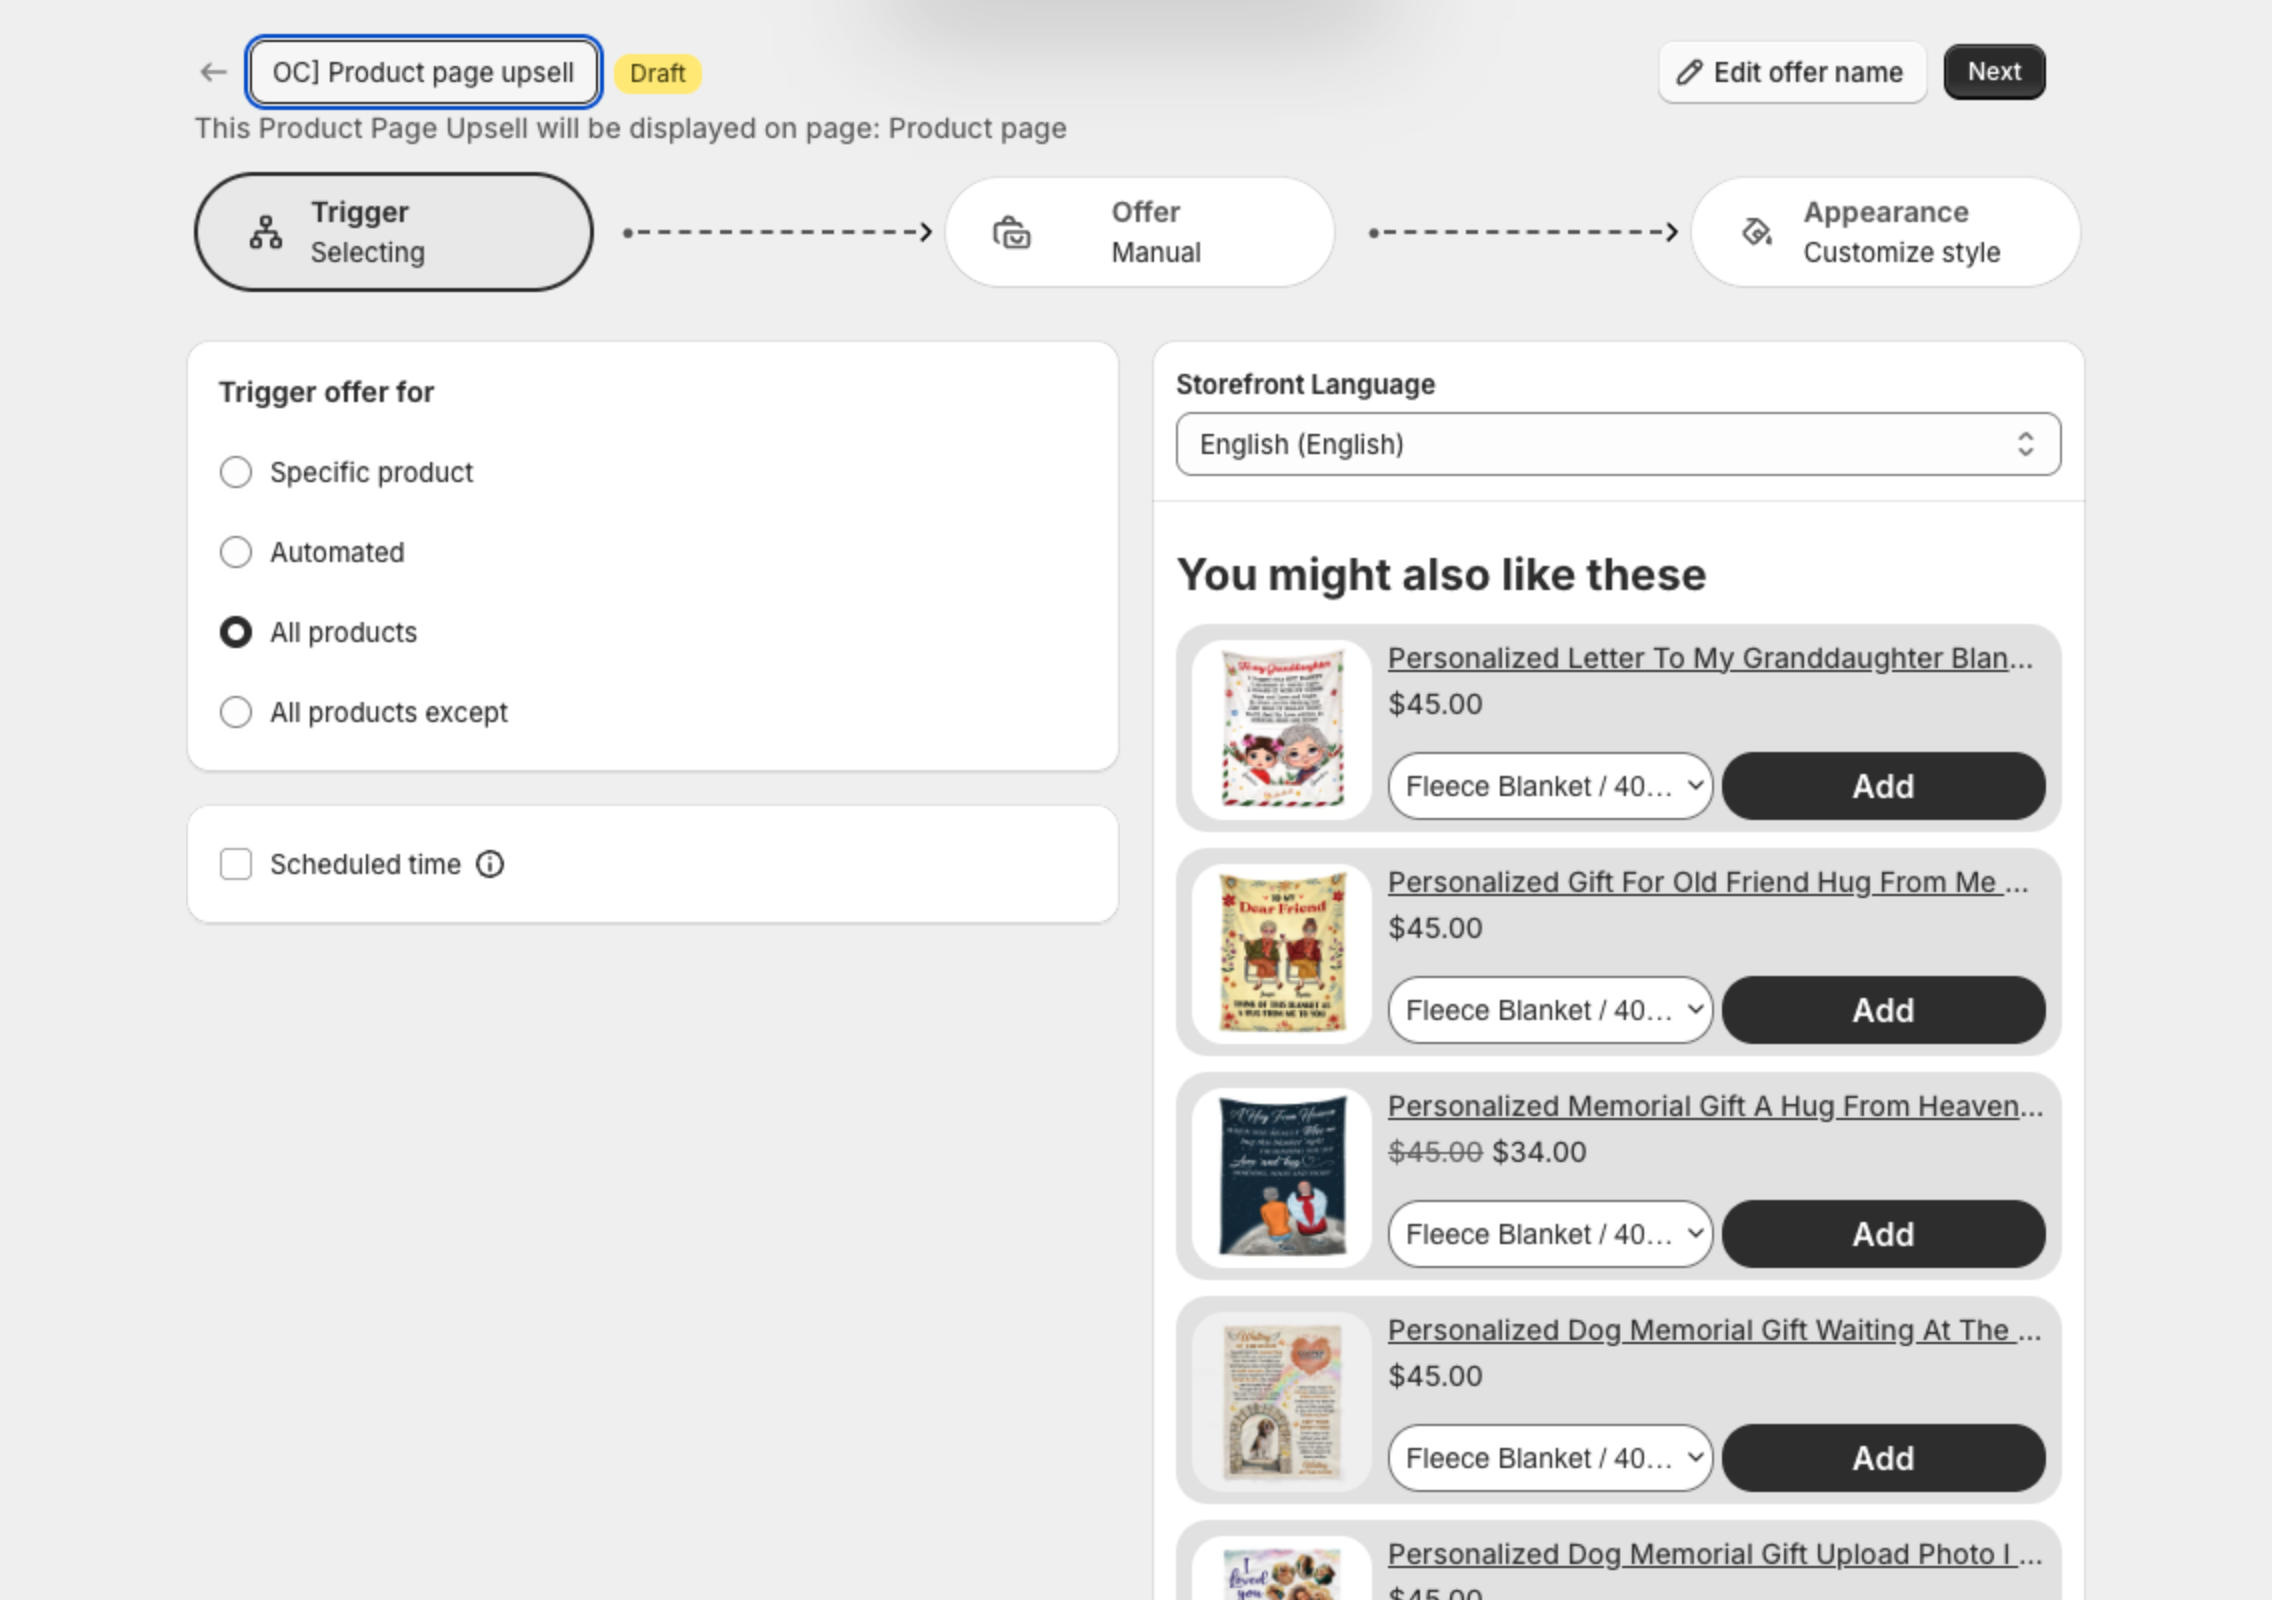Viewport: 2272px width, 1600px height.
Task: Open the Dear Friend blanket thumbnail
Action: 1283,953
